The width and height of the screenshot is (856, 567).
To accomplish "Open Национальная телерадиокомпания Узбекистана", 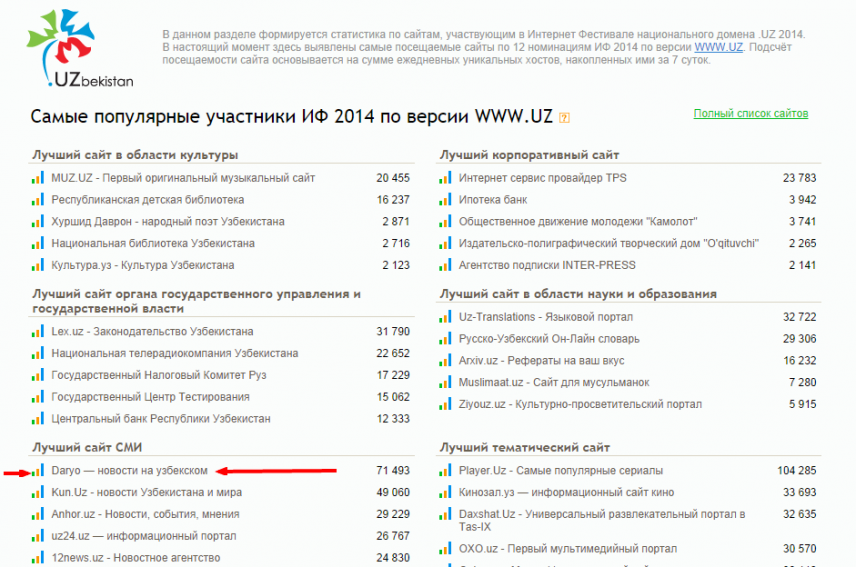I will [x=175, y=353].
